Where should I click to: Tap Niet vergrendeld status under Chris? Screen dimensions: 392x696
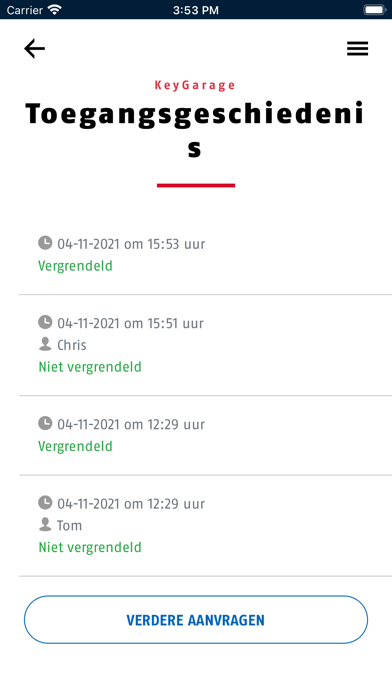tap(90, 367)
